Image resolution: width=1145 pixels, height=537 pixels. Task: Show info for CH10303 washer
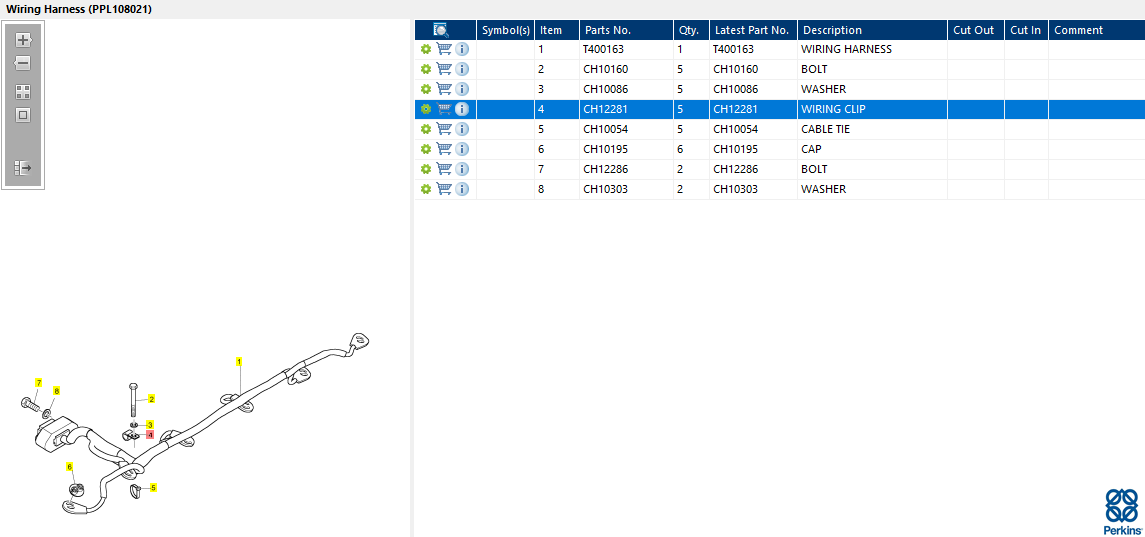[x=462, y=189]
